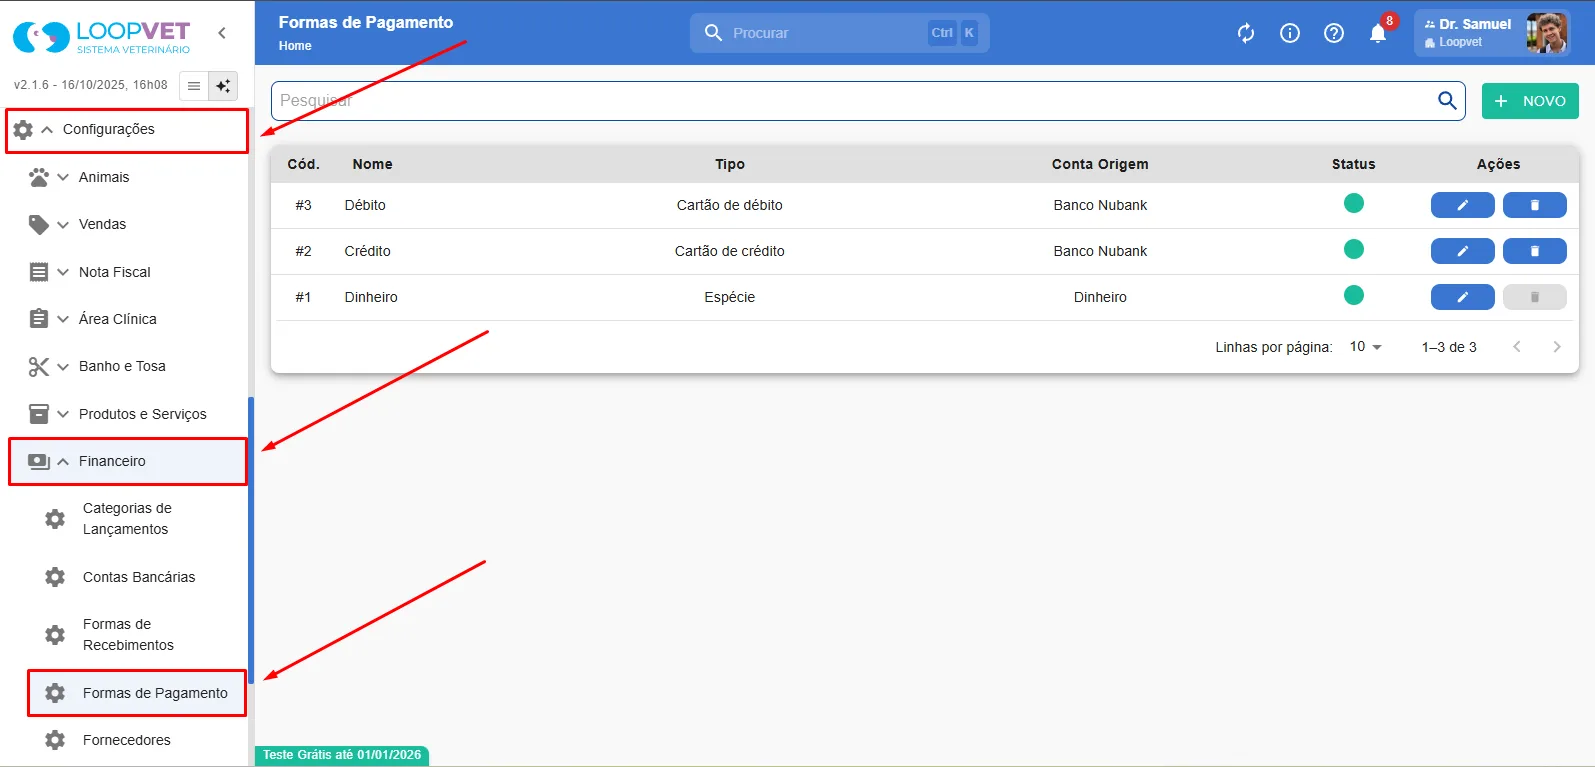The width and height of the screenshot is (1595, 767).
Task: Sort by the Tipo column header
Action: click(730, 164)
